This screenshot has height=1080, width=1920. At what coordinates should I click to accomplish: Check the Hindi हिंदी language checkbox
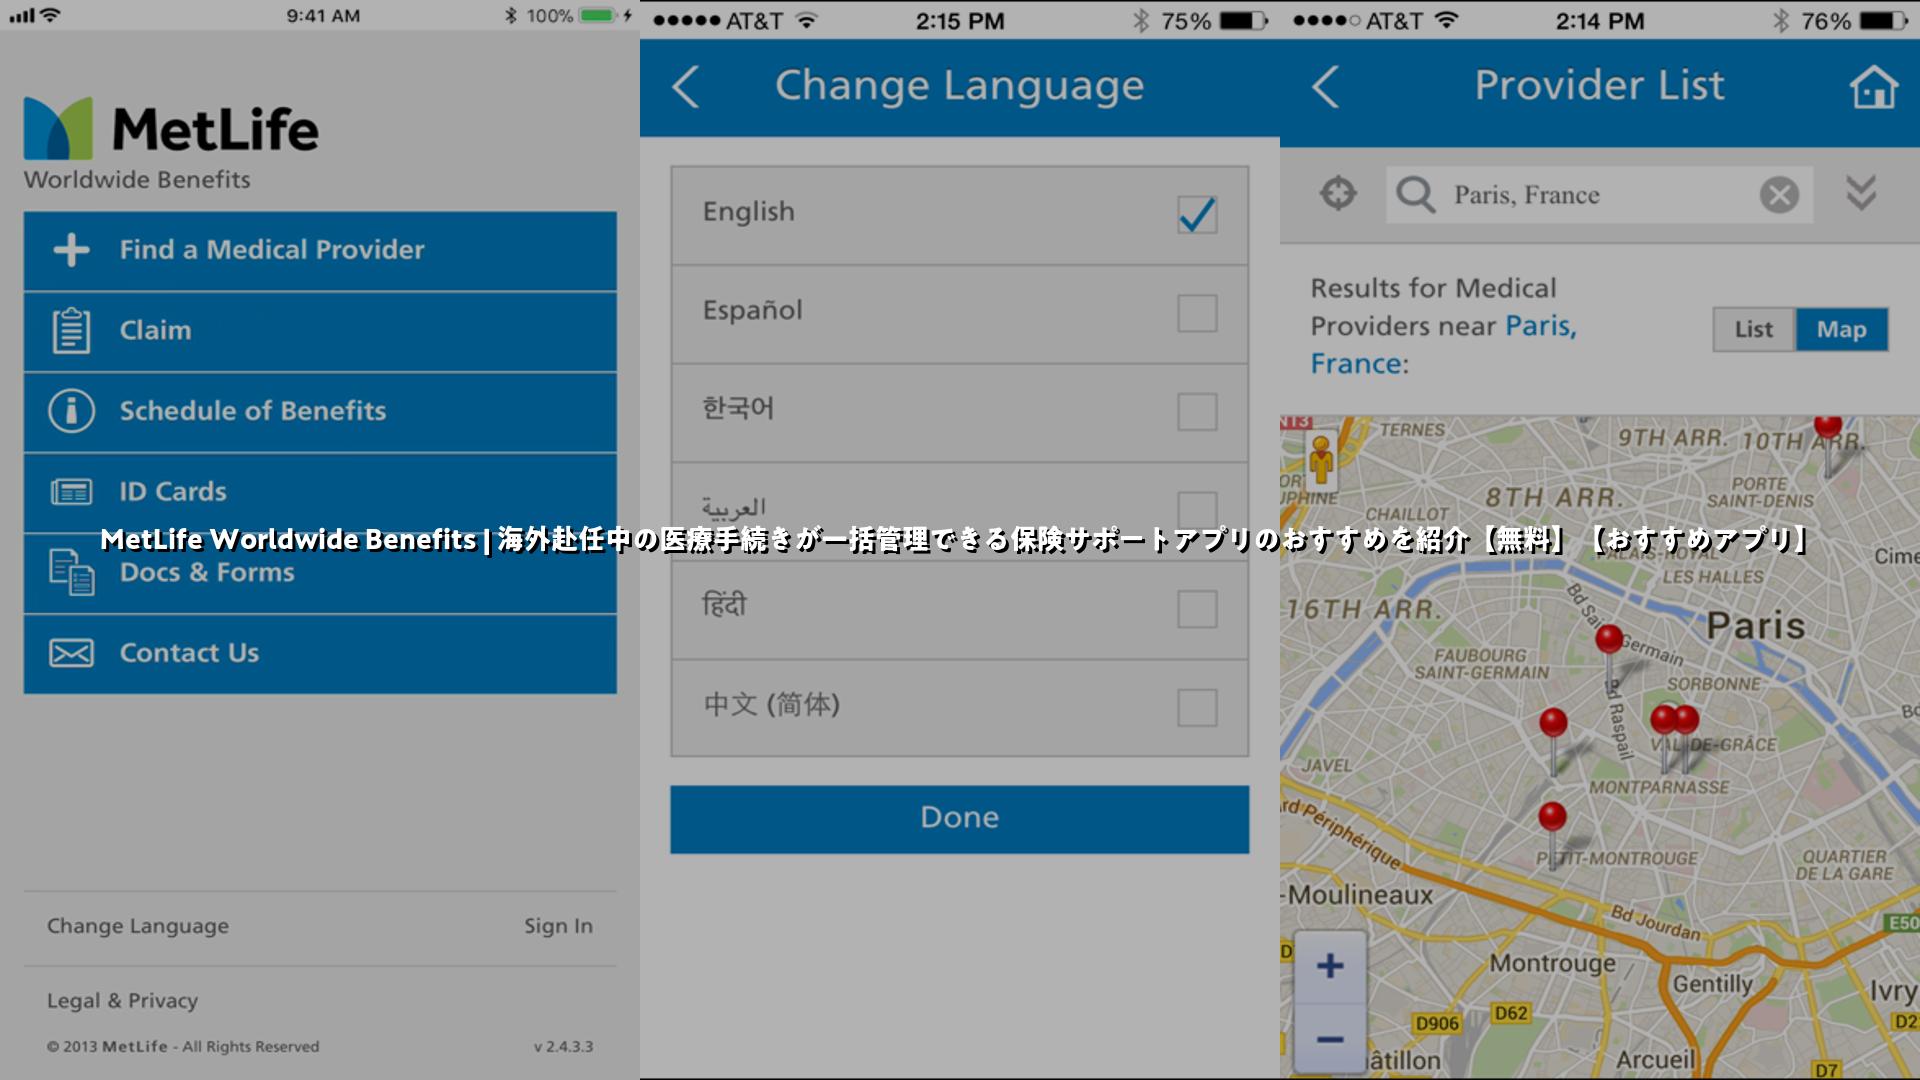[x=1197, y=608]
